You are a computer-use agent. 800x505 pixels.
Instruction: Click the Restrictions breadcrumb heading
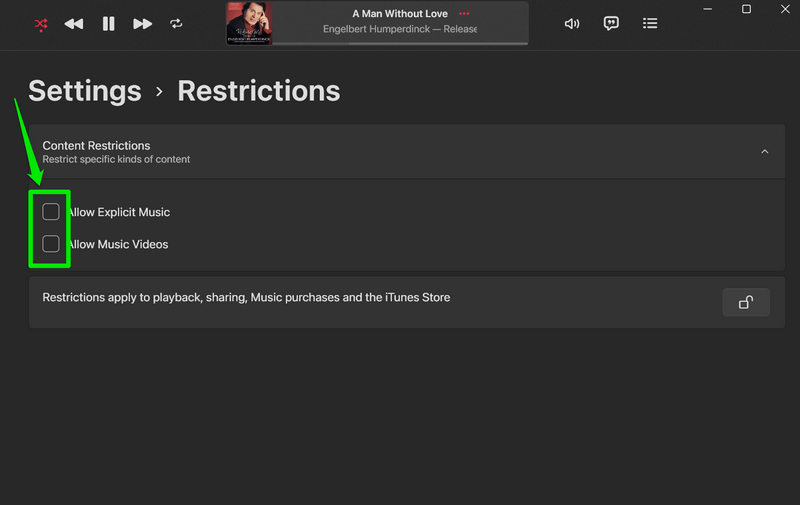coord(259,91)
